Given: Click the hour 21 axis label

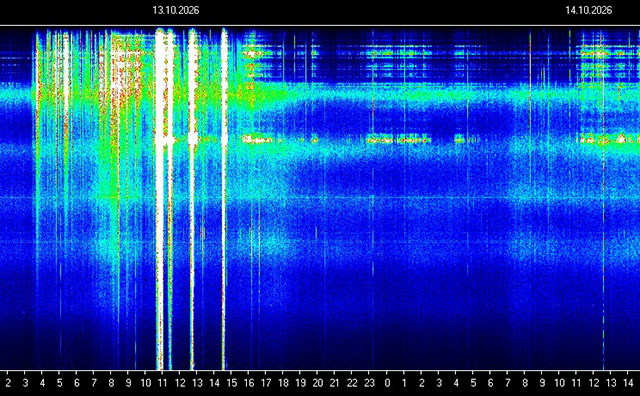Looking at the screenshot, I should click(x=335, y=383).
